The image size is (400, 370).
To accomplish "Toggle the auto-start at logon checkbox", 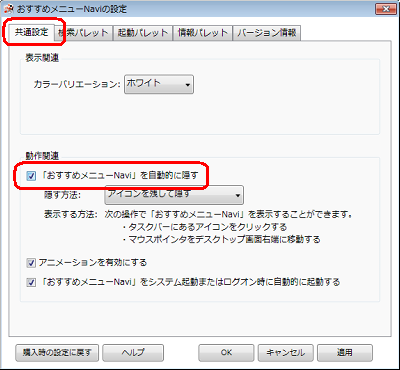I will 31,283.
